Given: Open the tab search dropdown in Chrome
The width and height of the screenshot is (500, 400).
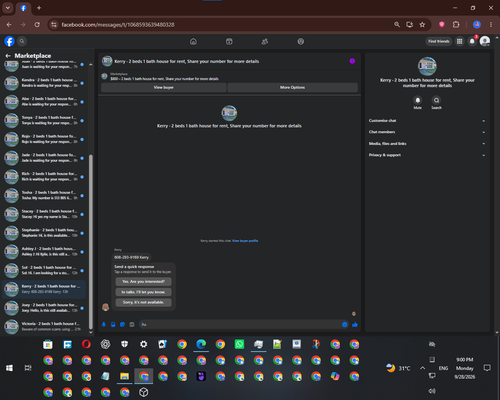Looking at the screenshot, I should [x=7, y=8].
